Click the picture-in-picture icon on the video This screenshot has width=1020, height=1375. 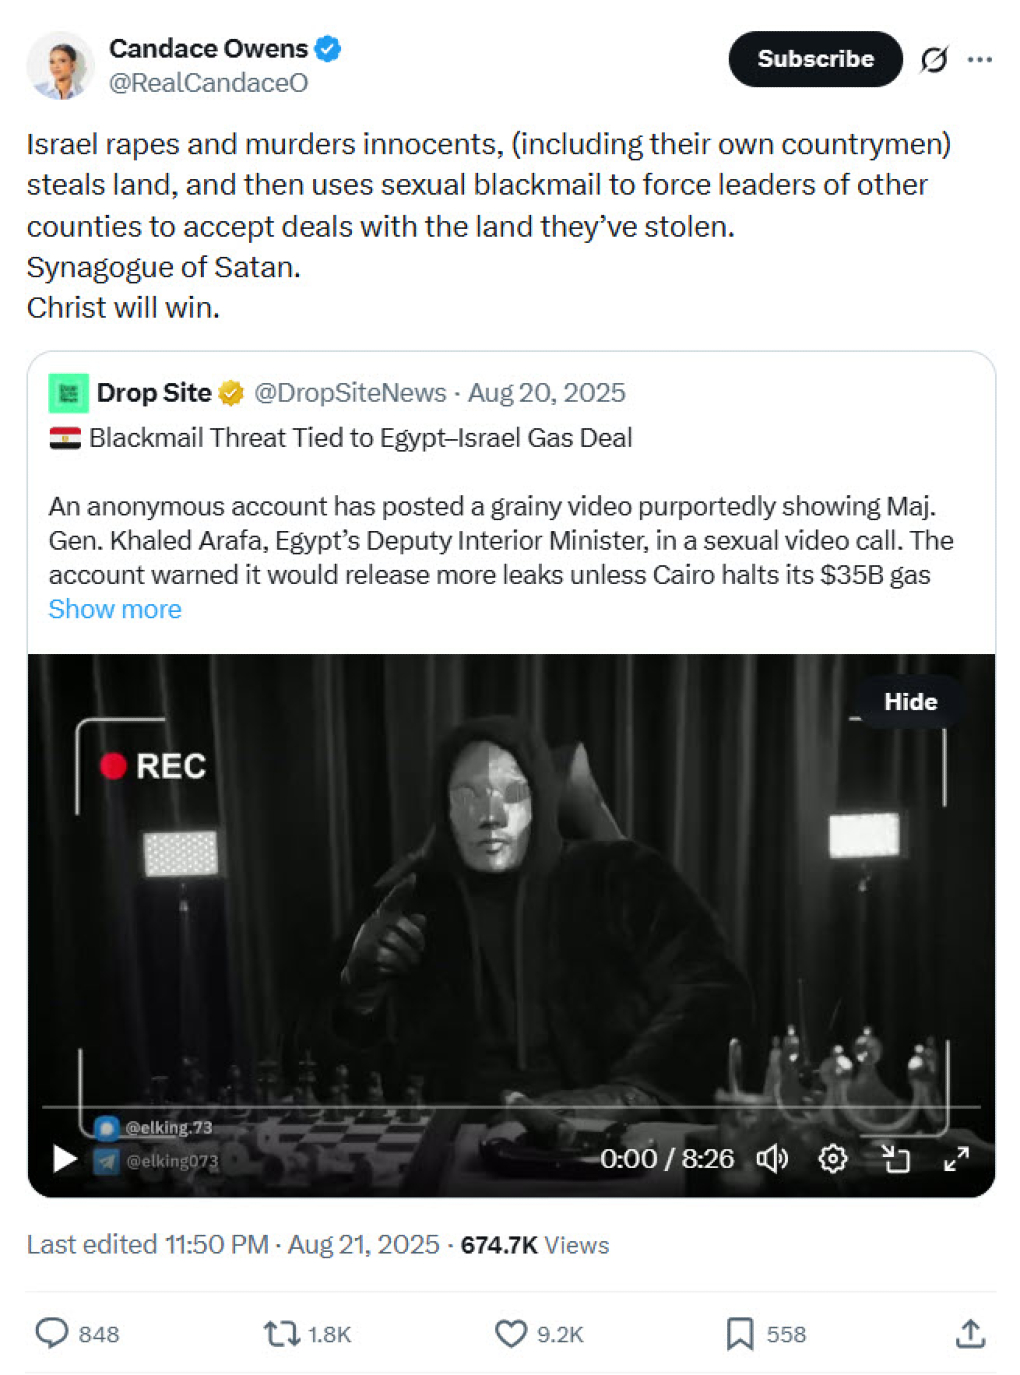tap(895, 1159)
